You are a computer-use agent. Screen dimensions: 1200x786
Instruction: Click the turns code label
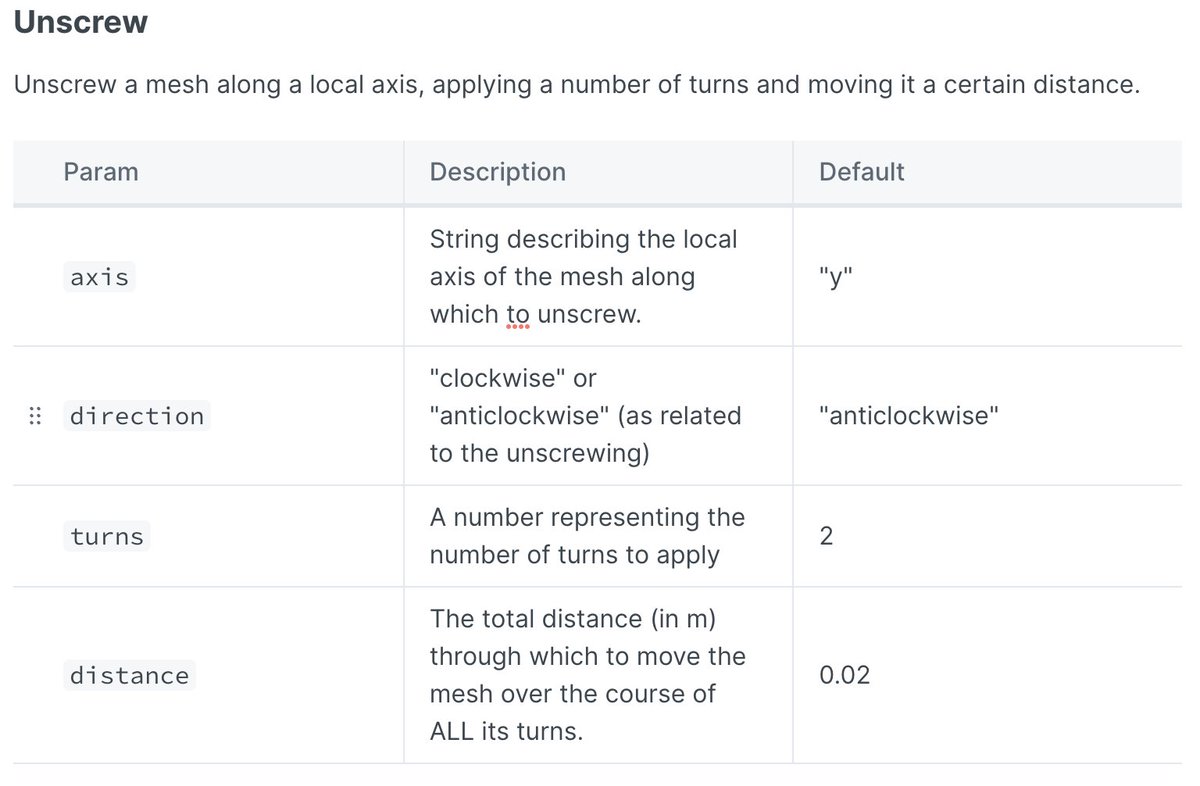[107, 537]
